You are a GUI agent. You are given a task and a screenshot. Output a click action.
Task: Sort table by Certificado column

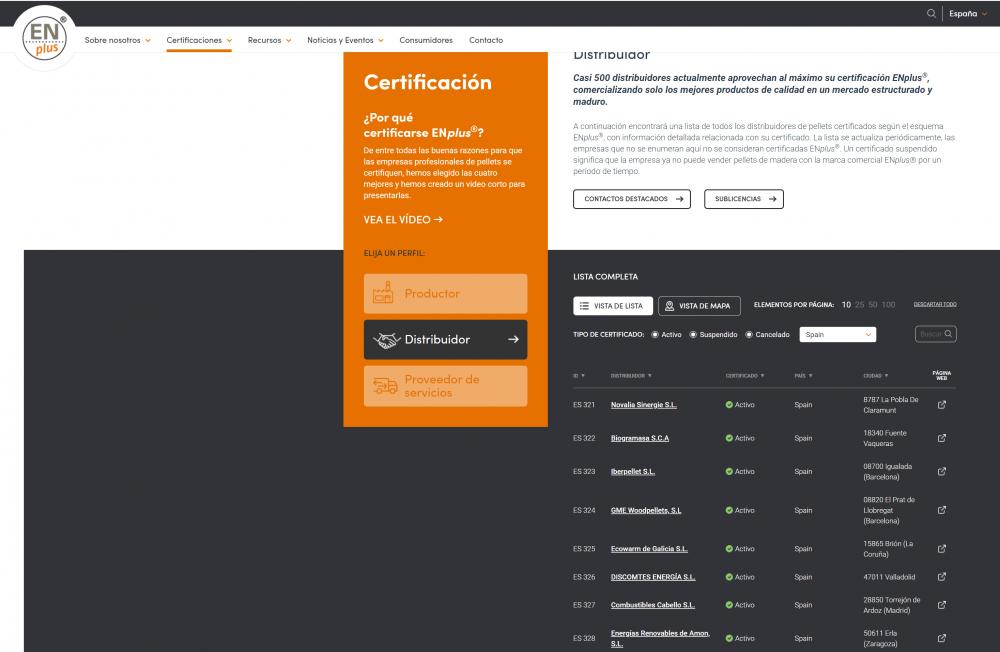pos(745,376)
